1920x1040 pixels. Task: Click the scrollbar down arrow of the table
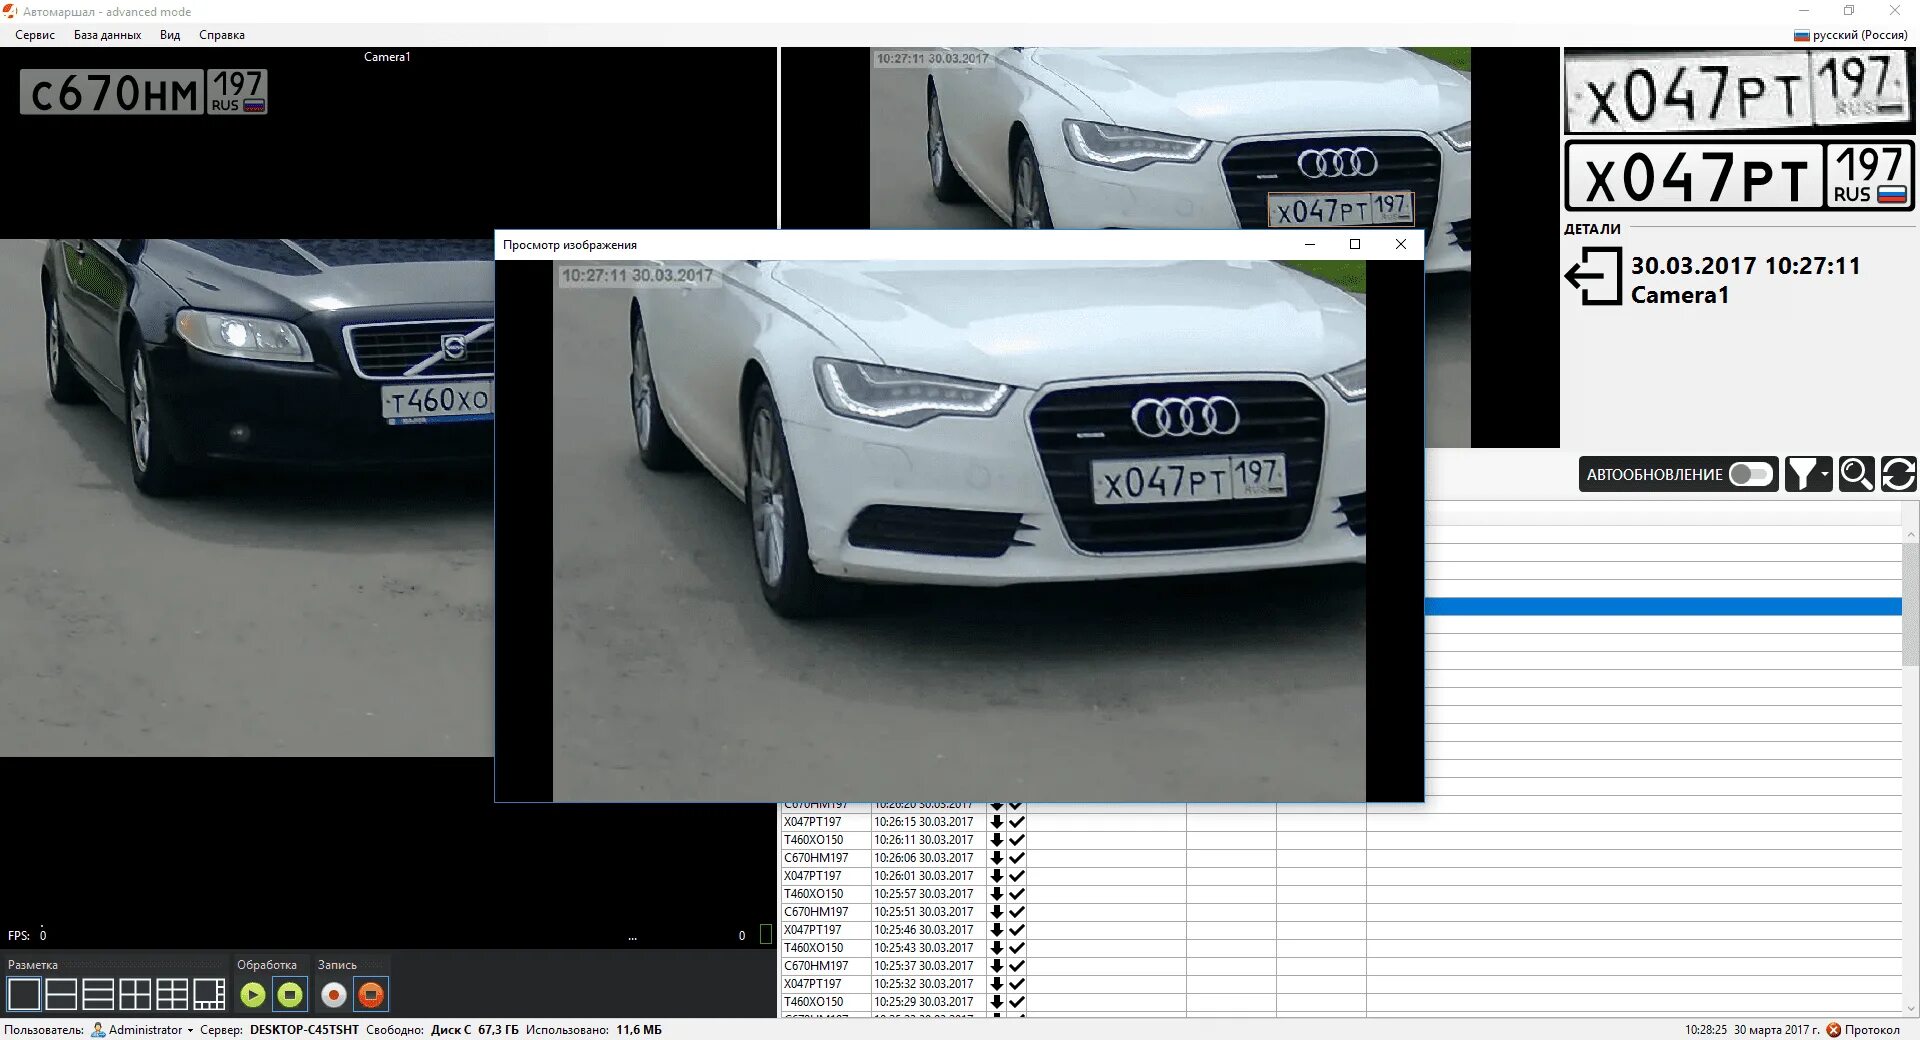click(1911, 1008)
